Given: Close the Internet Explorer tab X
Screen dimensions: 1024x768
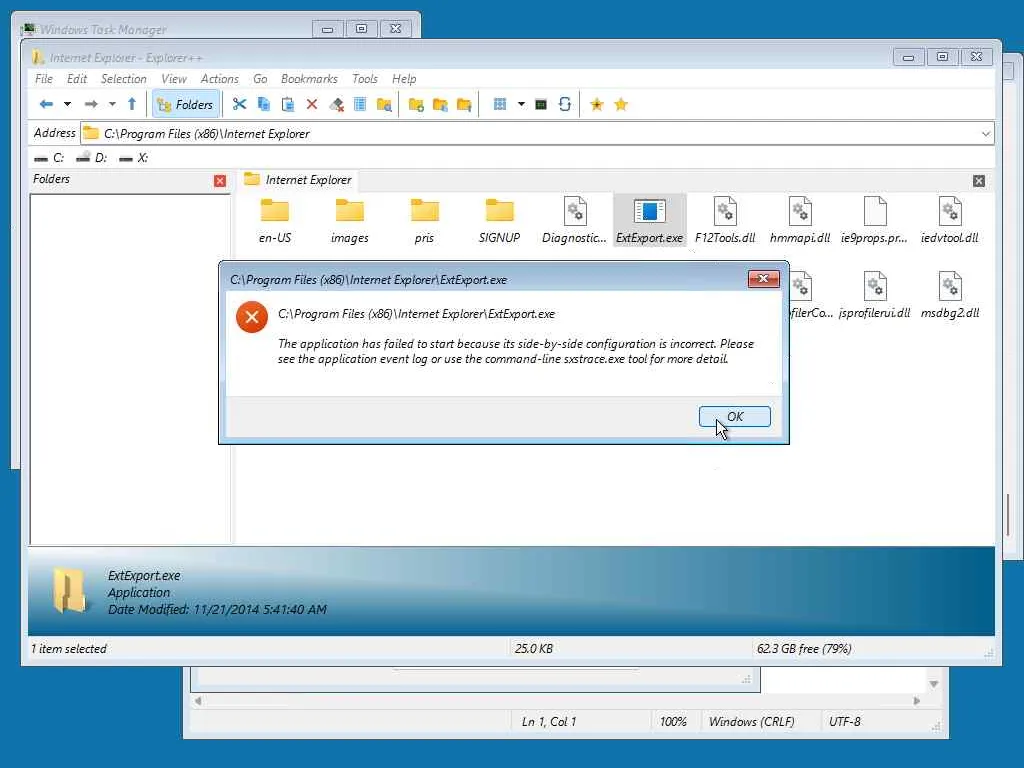Looking at the screenshot, I should [x=978, y=181].
